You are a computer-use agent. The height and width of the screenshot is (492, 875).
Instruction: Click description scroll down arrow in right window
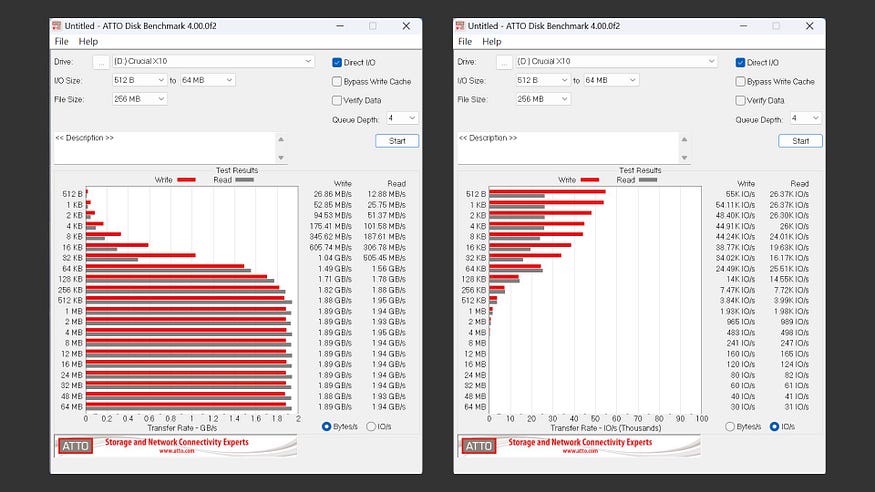pos(685,158)
